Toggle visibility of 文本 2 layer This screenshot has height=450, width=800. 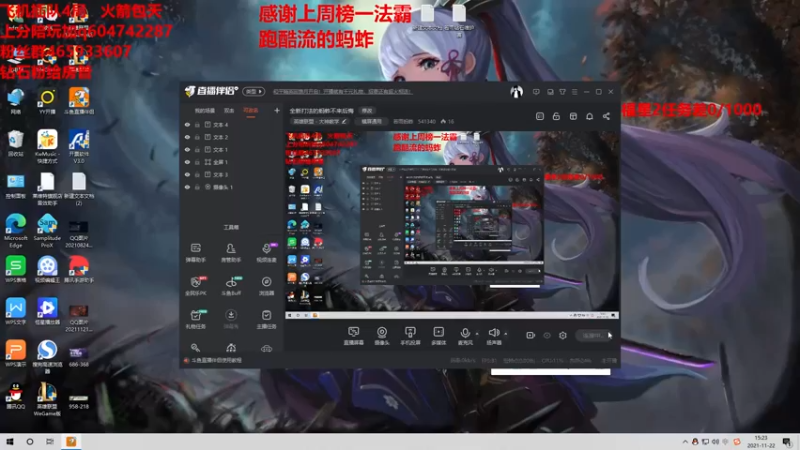(187, 137)
